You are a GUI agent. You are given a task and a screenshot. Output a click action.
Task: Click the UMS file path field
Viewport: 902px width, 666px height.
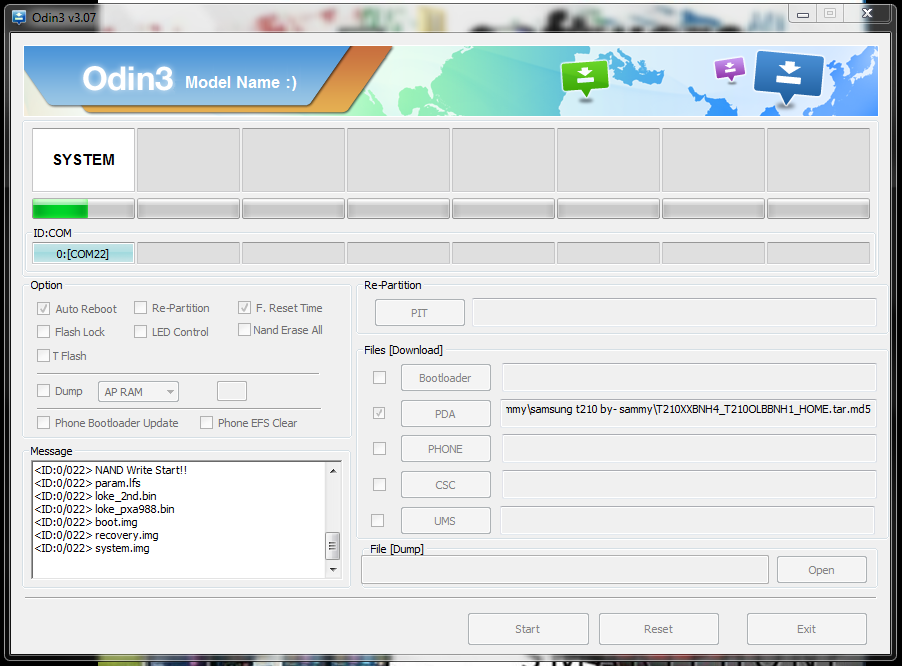point(687,520)
